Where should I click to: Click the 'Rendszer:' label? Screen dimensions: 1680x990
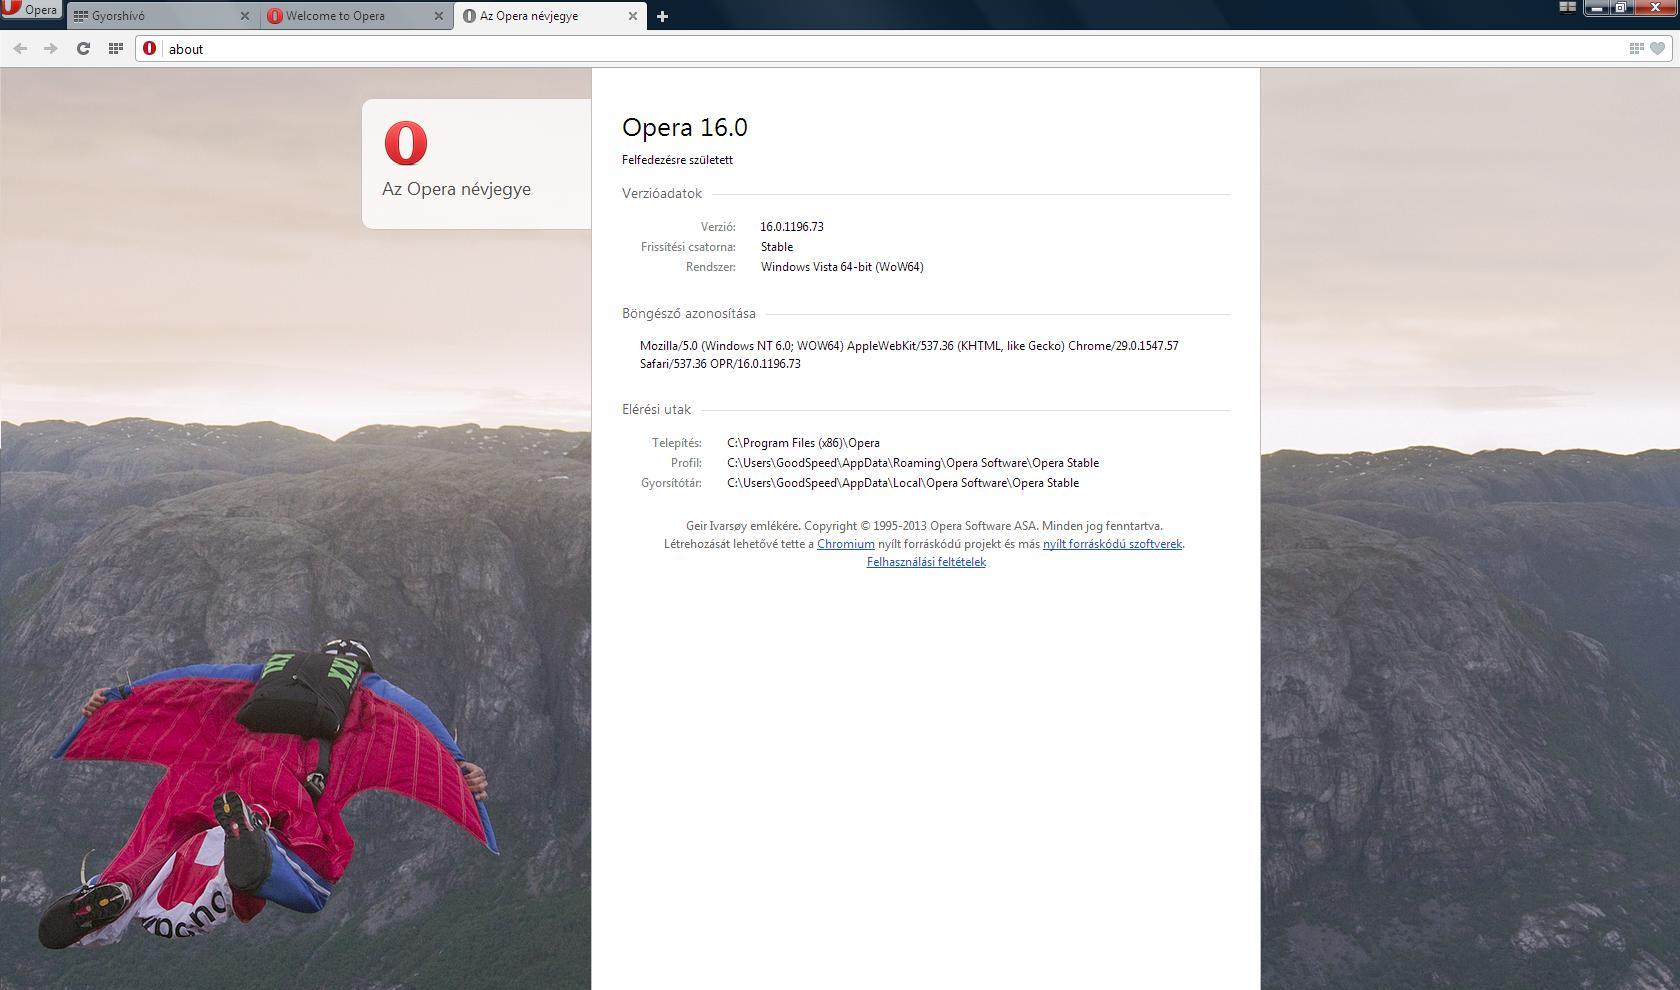pyautogui.click(x=711, y=267)
